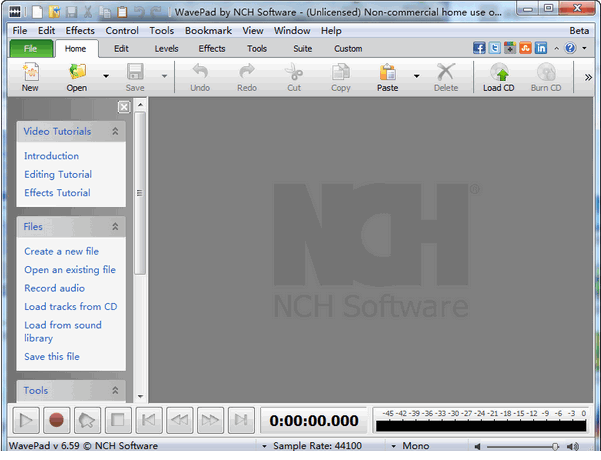The image size is (601, 460).
Task: Share on Facebook icon
Action: point(479,48)
